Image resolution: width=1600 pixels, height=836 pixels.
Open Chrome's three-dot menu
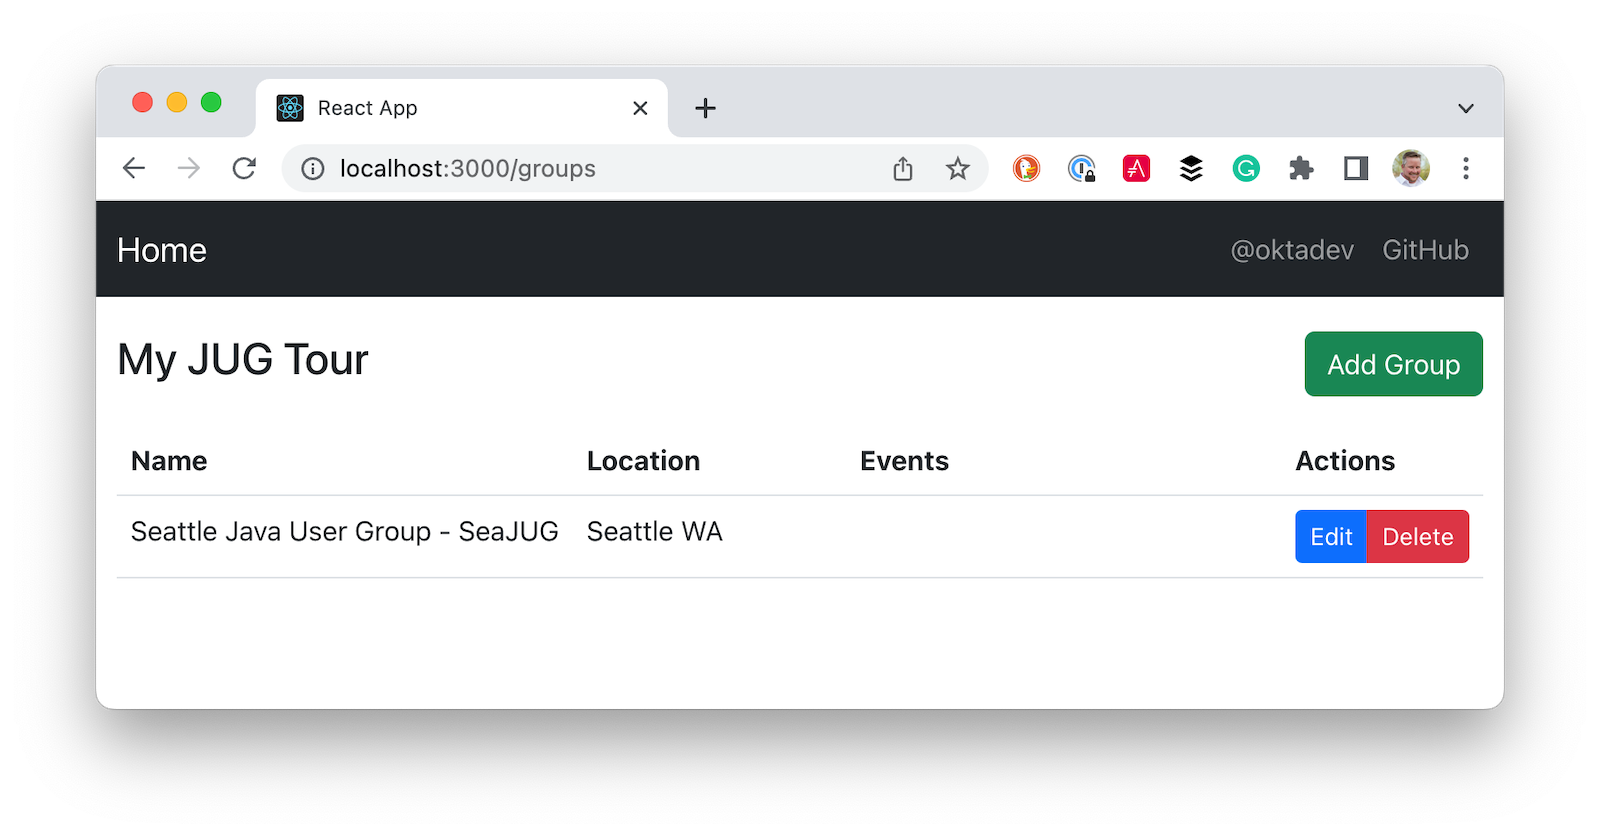click(x=1465, y=169)
